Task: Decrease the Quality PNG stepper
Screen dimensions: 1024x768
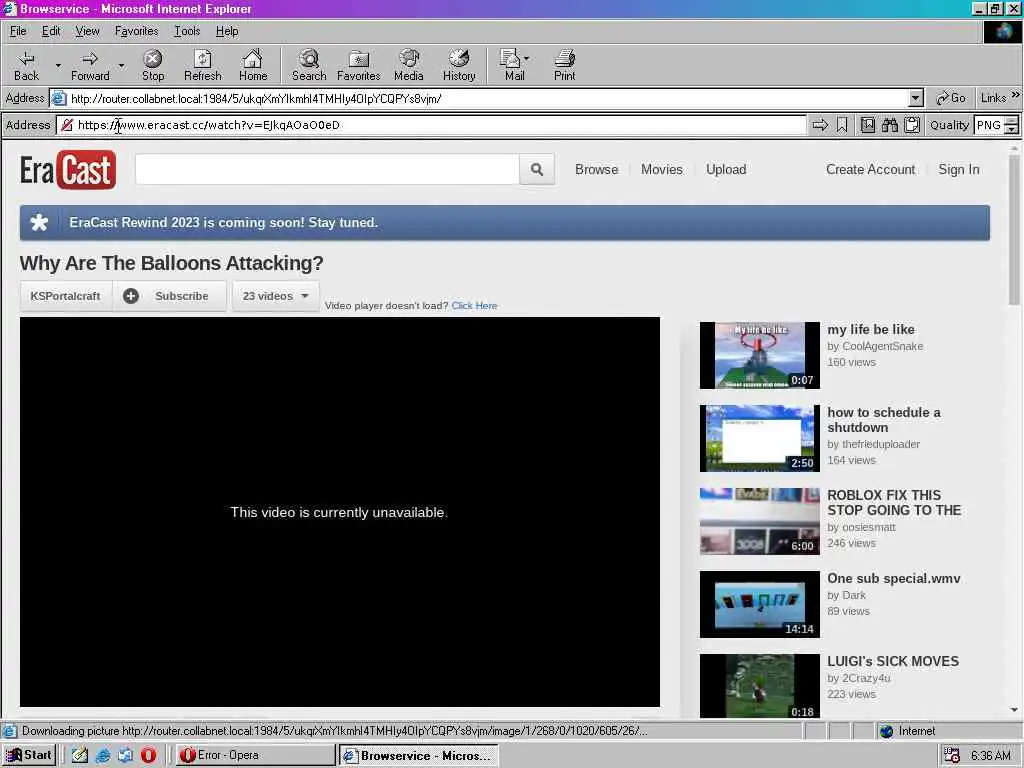Action: pyautogui.click(x=1012, y=129)
